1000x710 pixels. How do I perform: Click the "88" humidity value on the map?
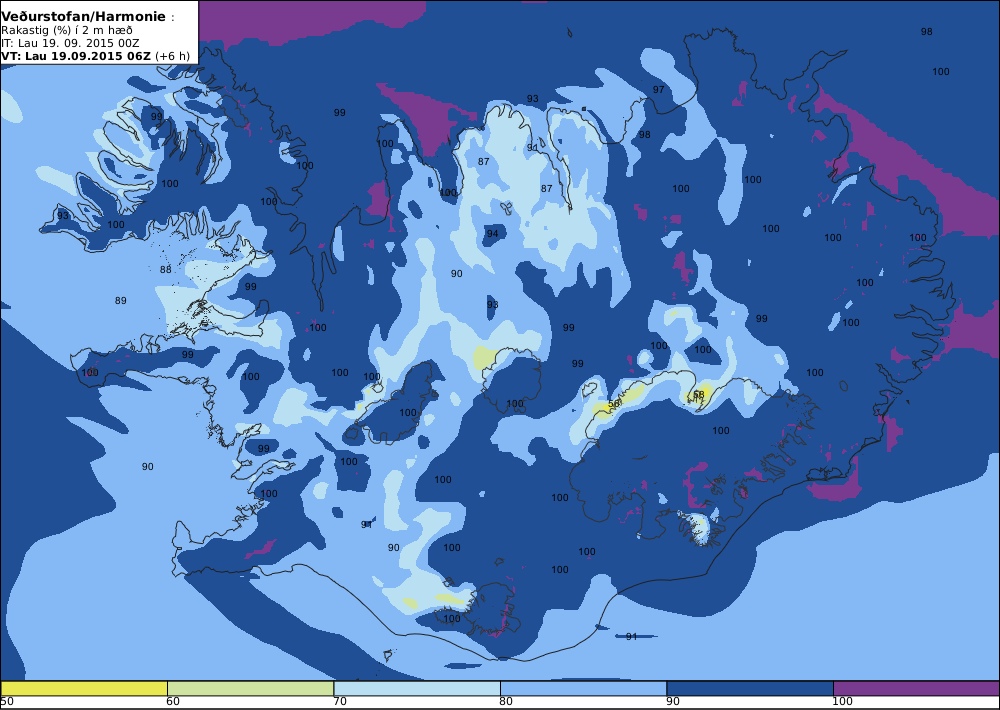166,269
